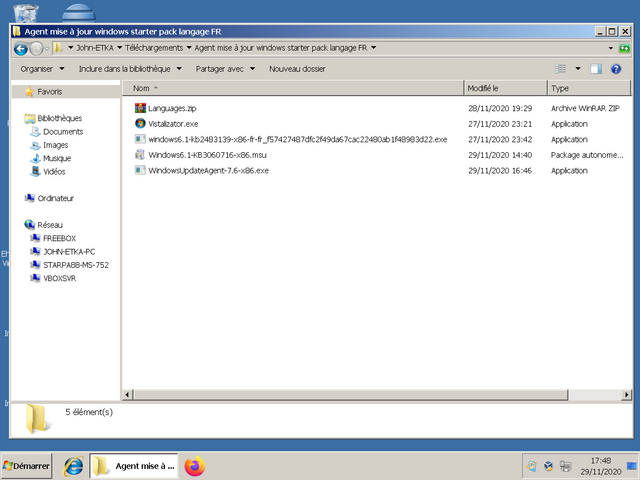Expand dropdown arrow after Agent mise à jour breadcrumb
The height and width of the screenshot is (480, 640).
pyautogui.click(x=373, y=48)
